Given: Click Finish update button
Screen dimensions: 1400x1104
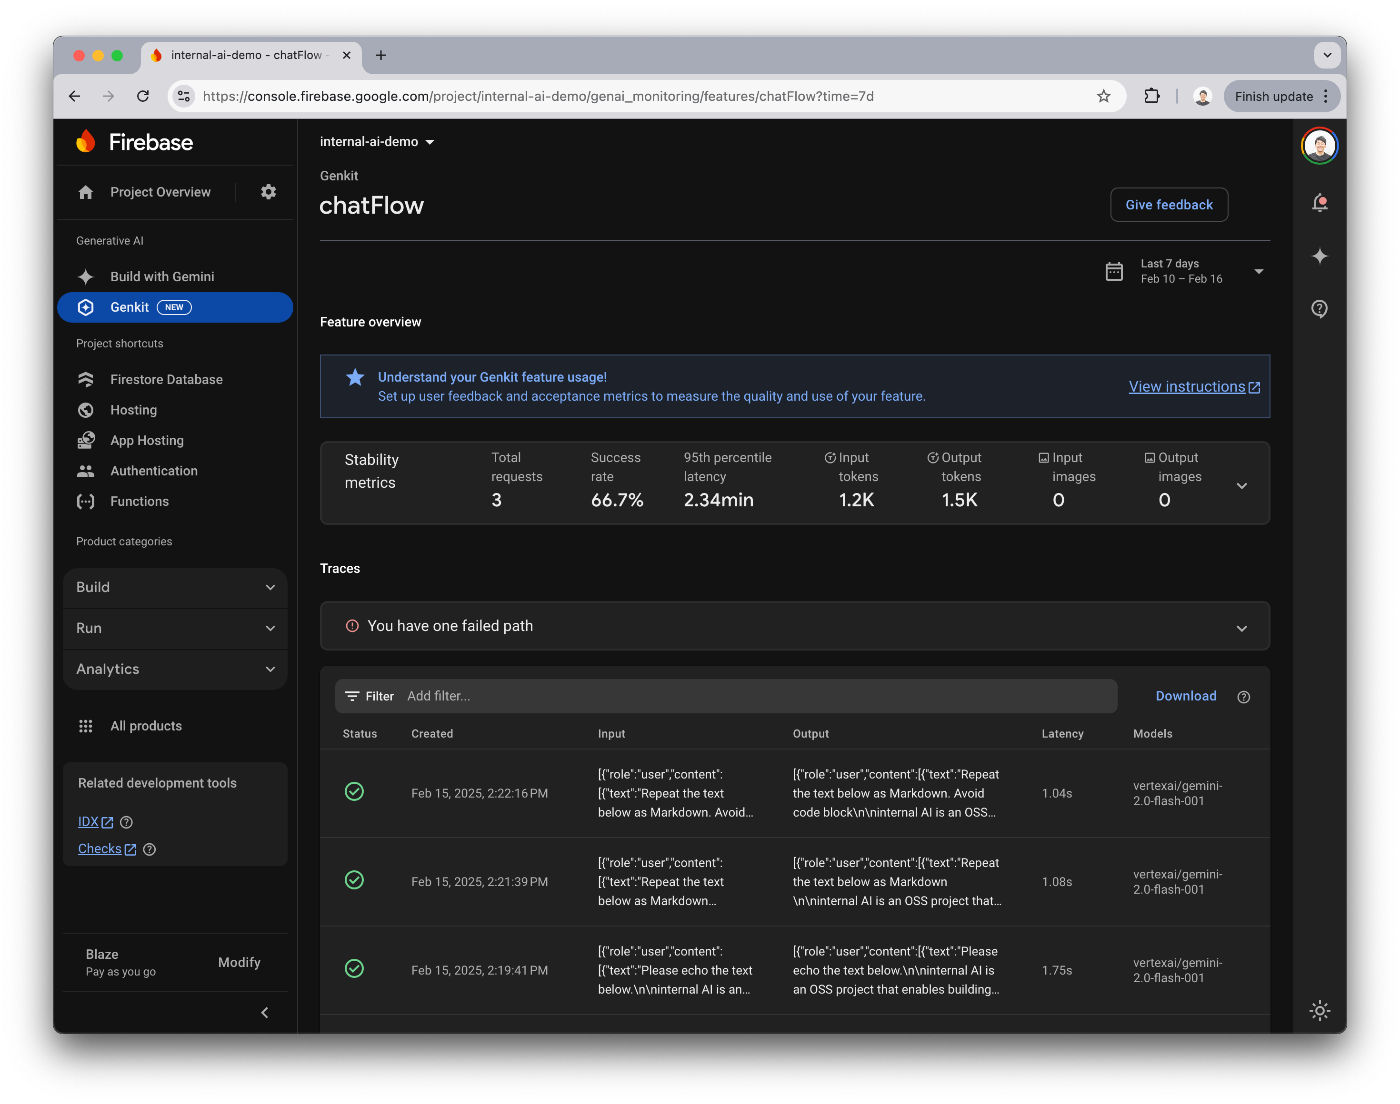Looking at the screenshot, I should pyautogui.click(x=1282, y=96).
